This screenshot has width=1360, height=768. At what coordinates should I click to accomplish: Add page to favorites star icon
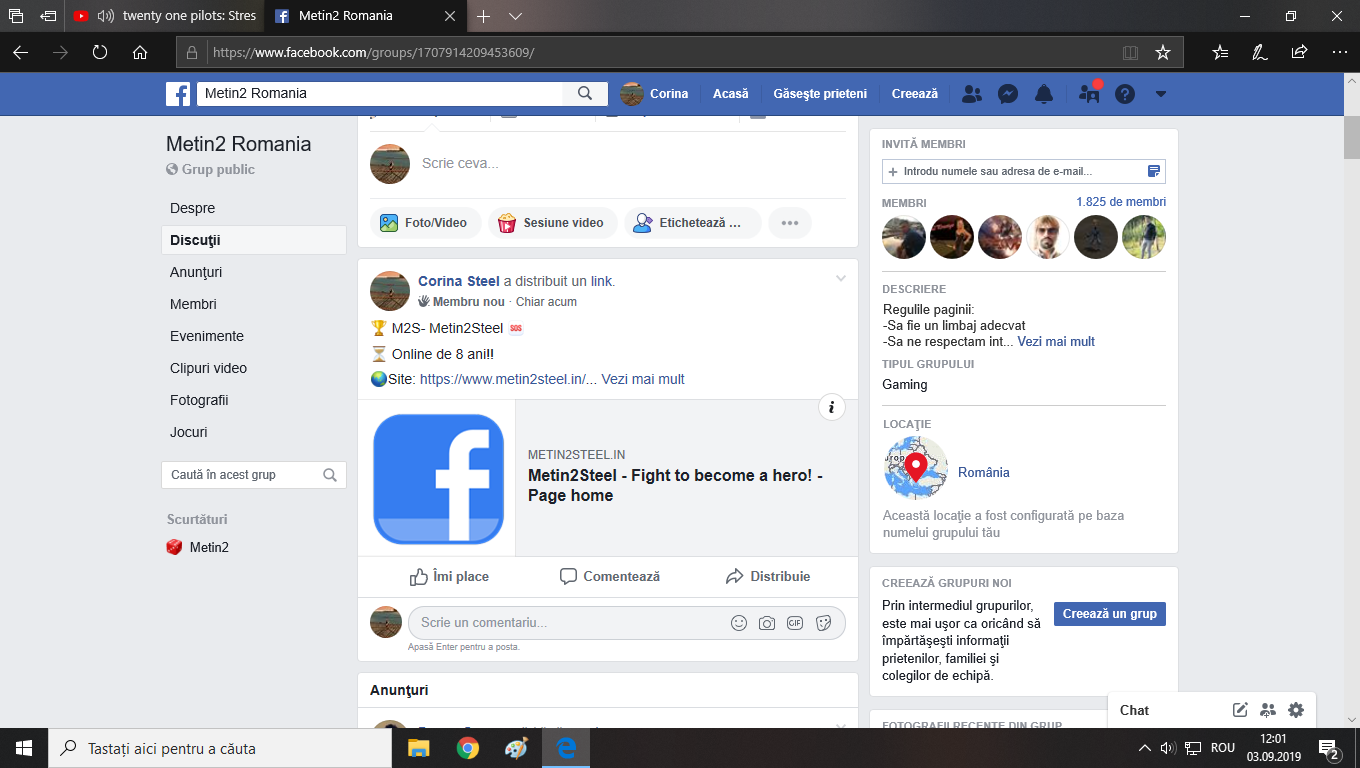(1162, 52)
